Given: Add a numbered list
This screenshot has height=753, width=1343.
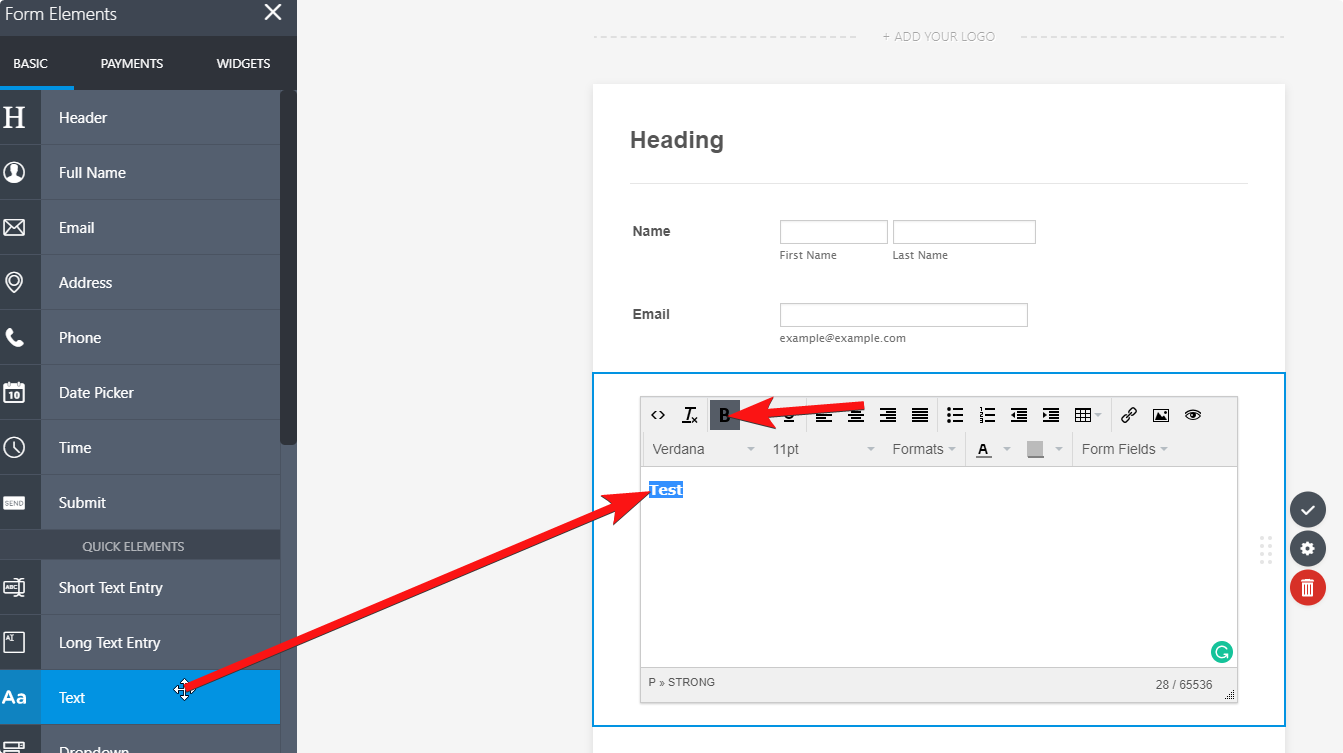Looking at the screenshot, I should click(x=987, y=415).
